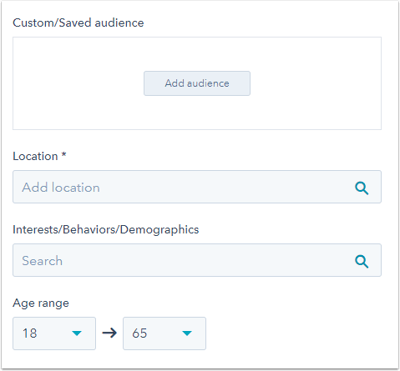Click the Custom/Saved audience label
400x371 pixels.
78,23
